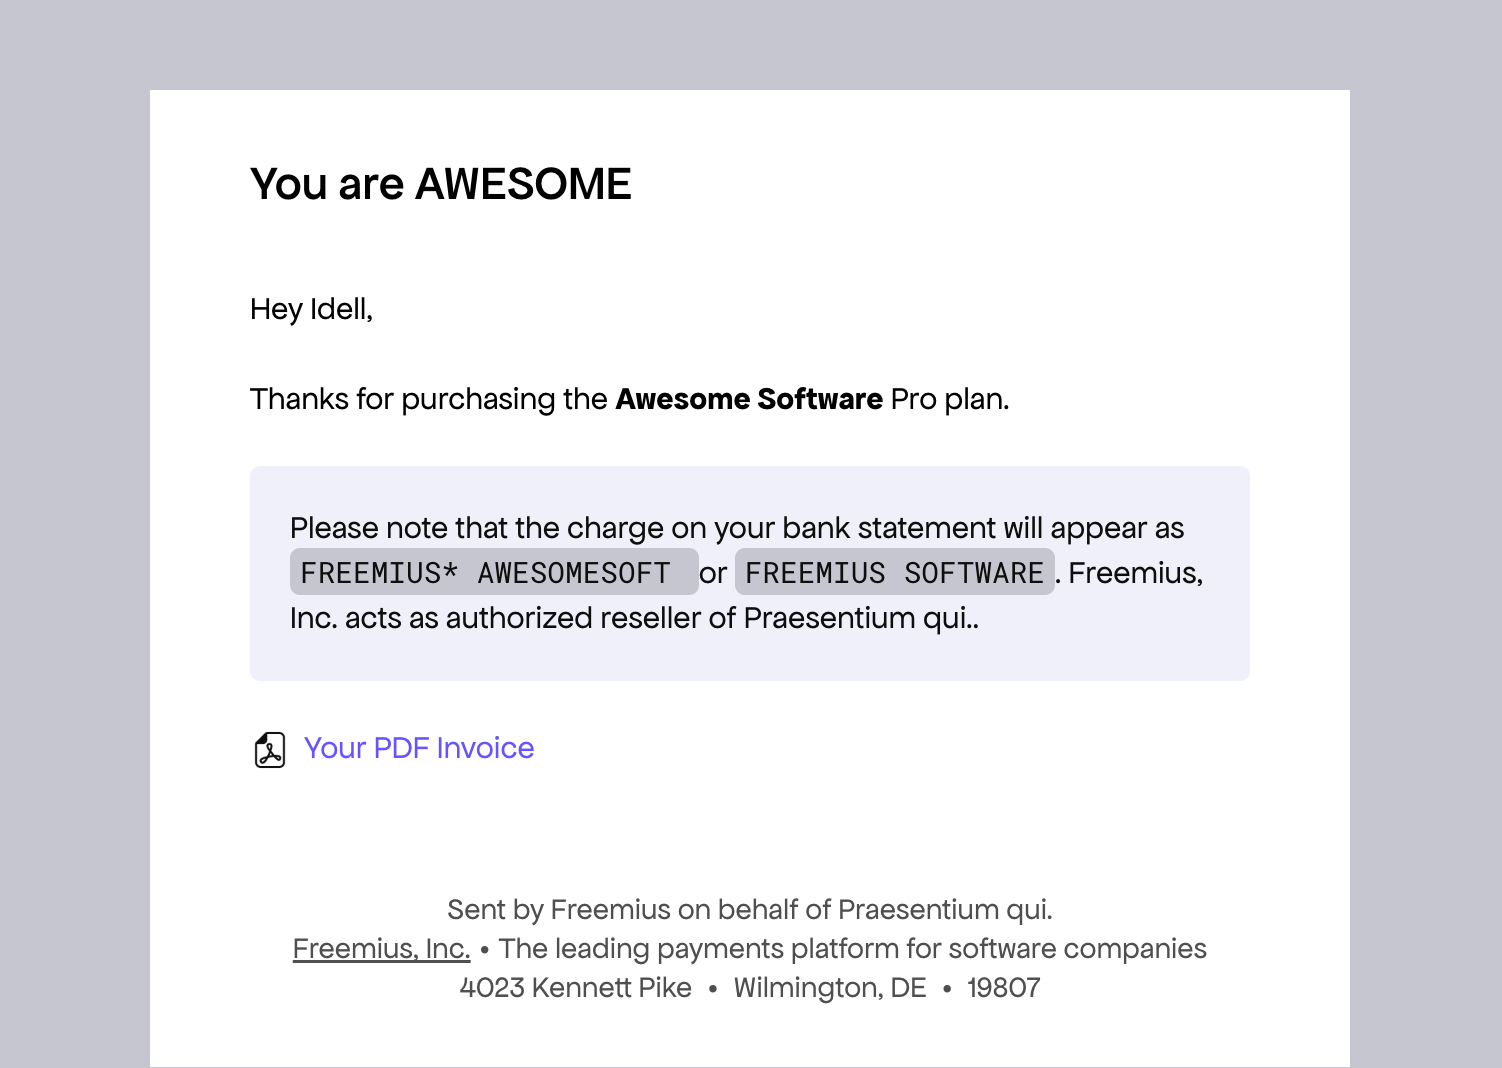Click the You are AWESOME heading
The image size is (1502, 1068).
[x=441, y=184]
